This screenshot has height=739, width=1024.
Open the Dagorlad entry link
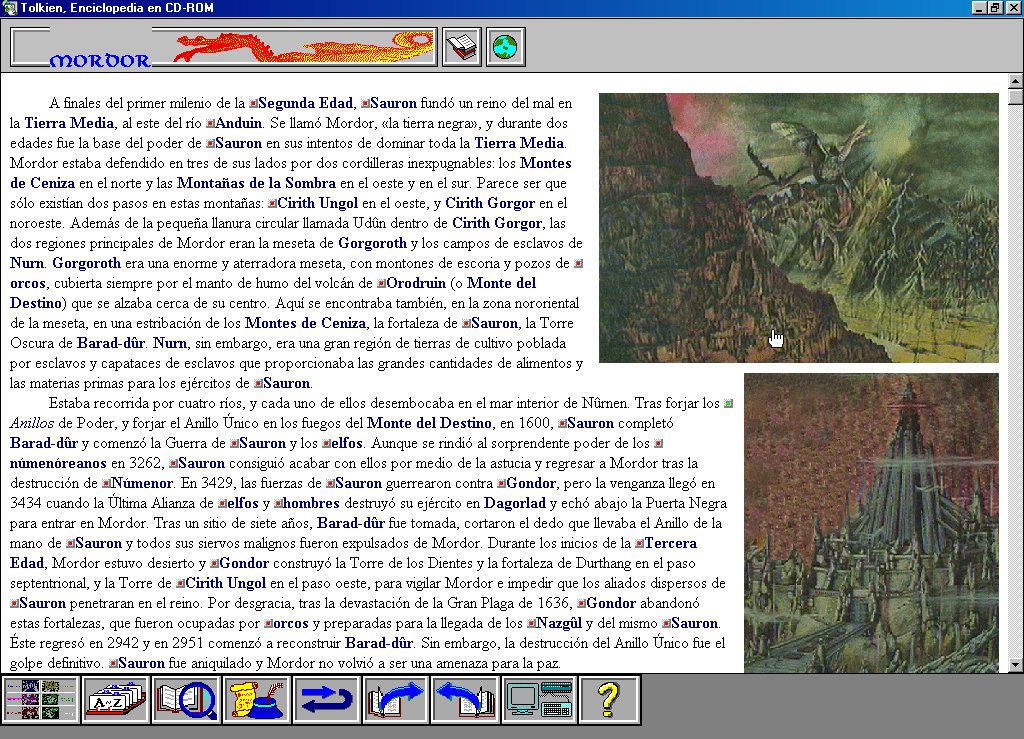[515, 503]
